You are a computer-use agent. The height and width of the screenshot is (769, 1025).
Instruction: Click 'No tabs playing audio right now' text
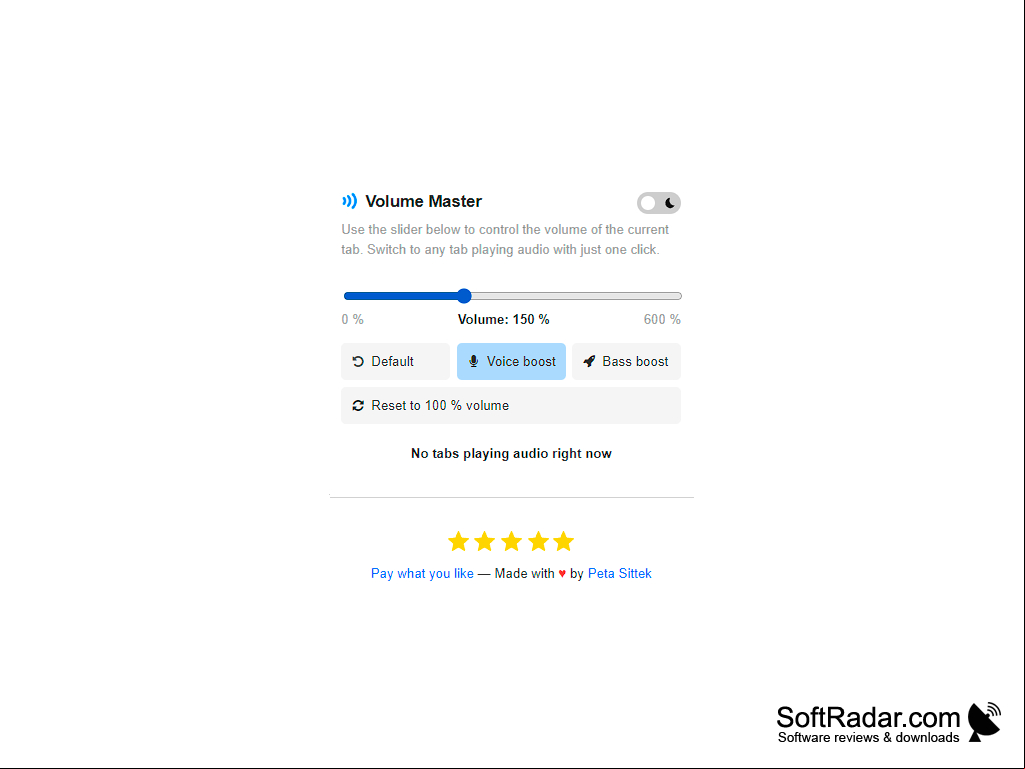[511, 453]
